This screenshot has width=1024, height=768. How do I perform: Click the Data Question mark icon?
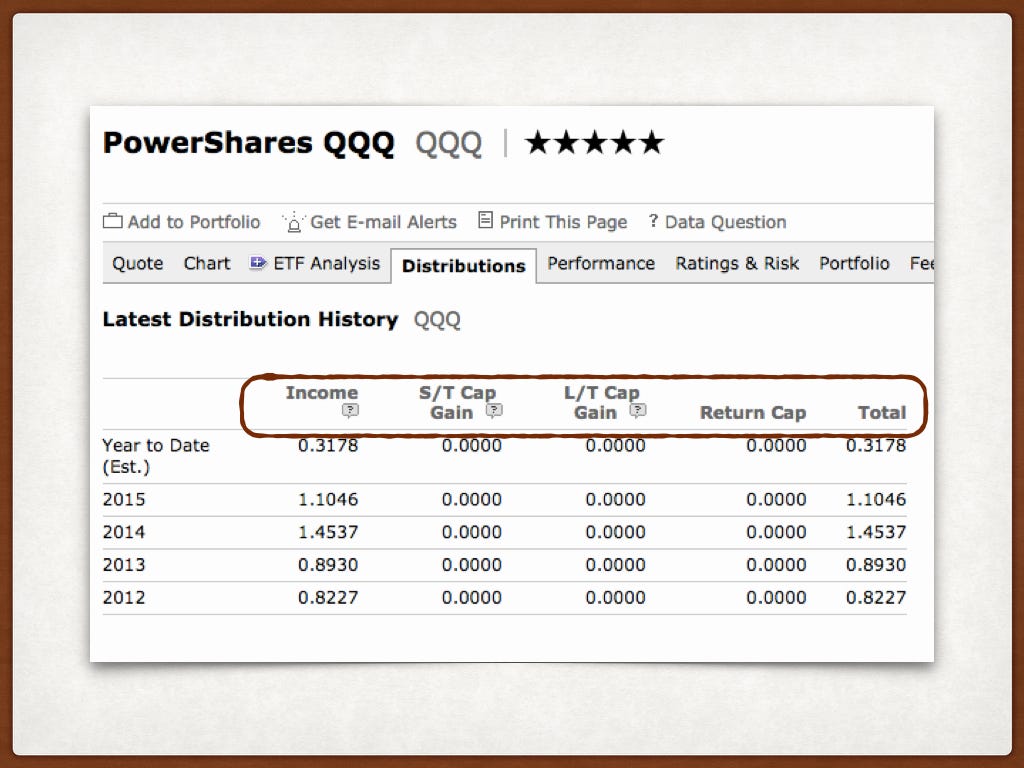653,221
